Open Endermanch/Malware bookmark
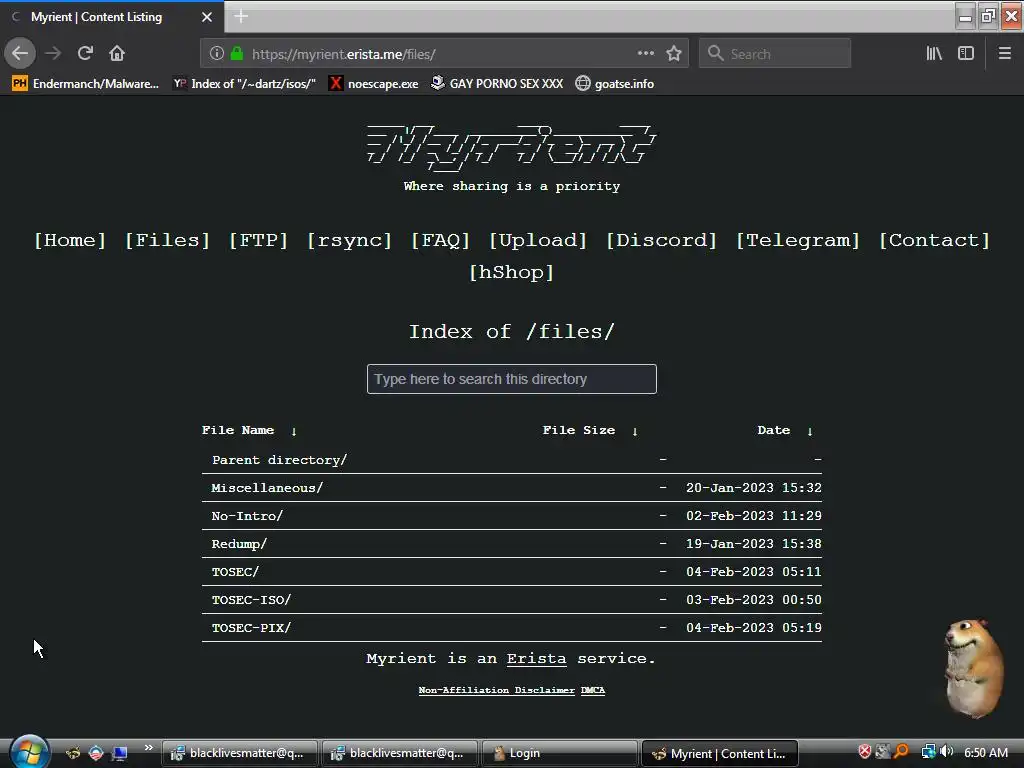The image size is (1024, 768). click(86, 84)
